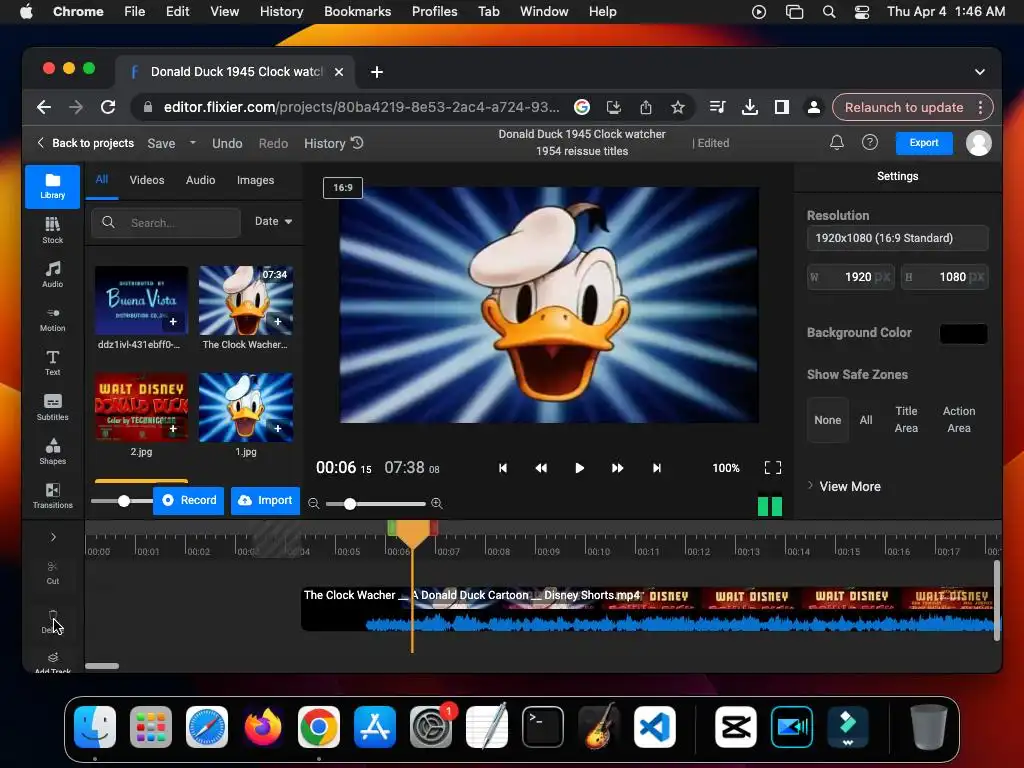Open Finder in the Dock

pyautogui.click(x=95, y=727)
